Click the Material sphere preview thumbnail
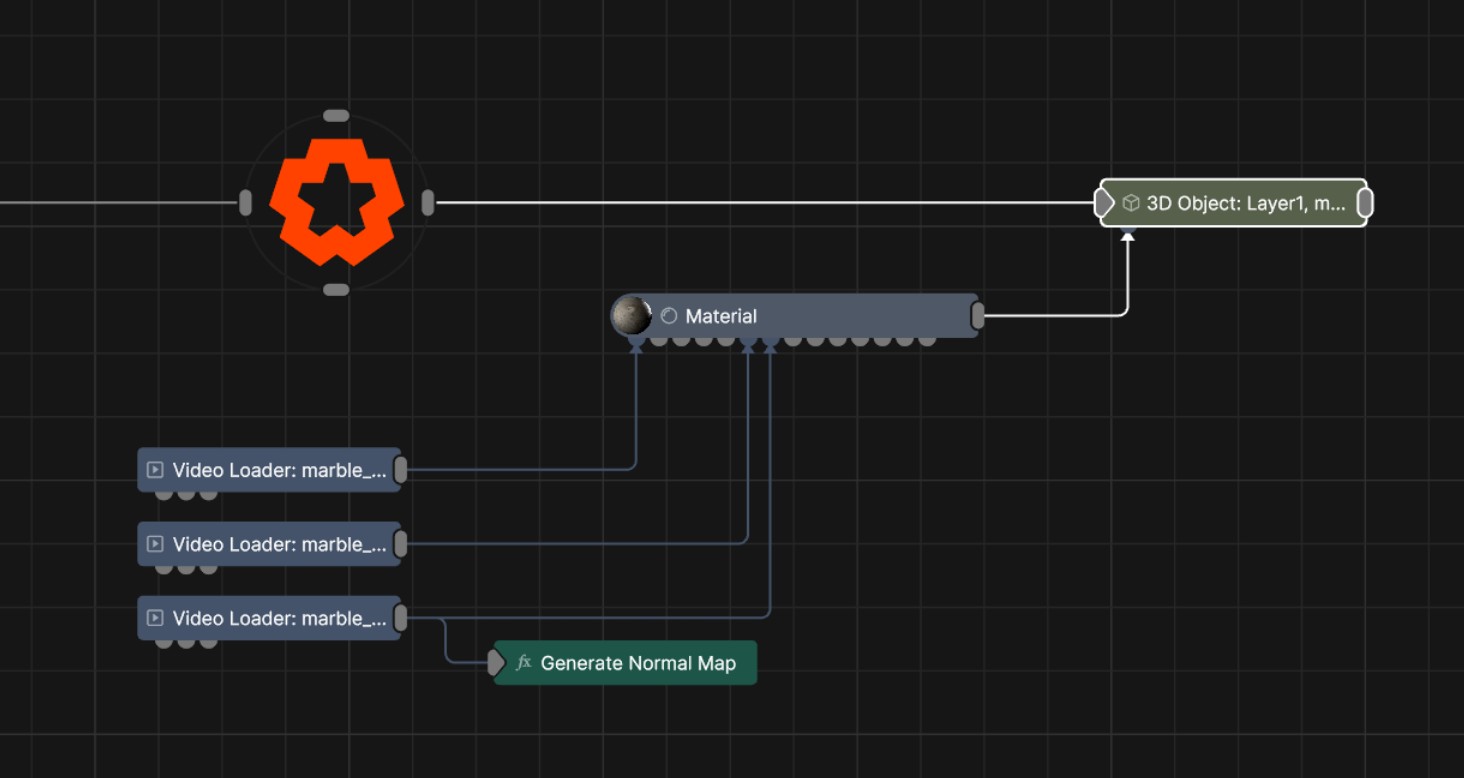The width and height of the screenshot is (1464, 778). click(631, 315)
